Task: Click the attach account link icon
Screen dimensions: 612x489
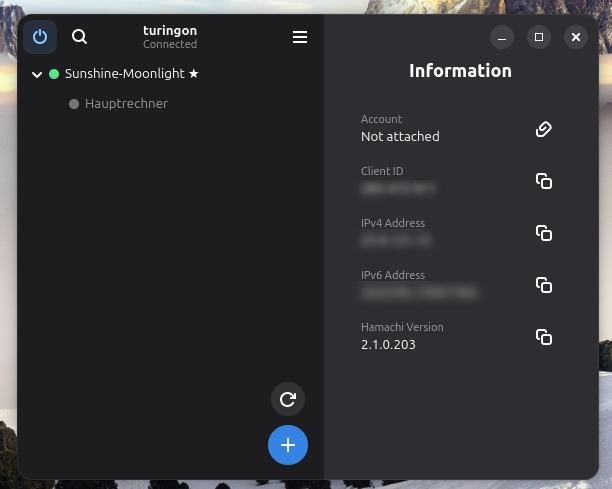Action: coord(544,129)
